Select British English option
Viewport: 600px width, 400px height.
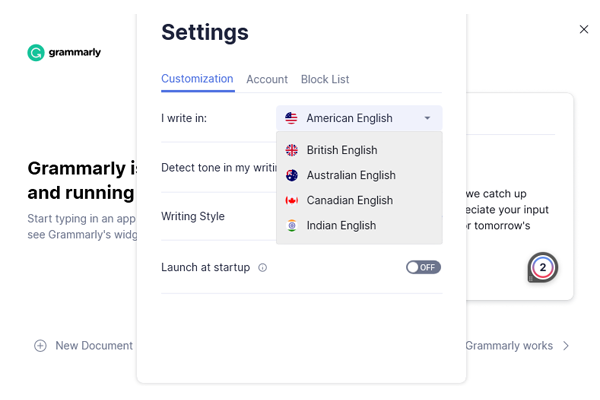(359, 150)
